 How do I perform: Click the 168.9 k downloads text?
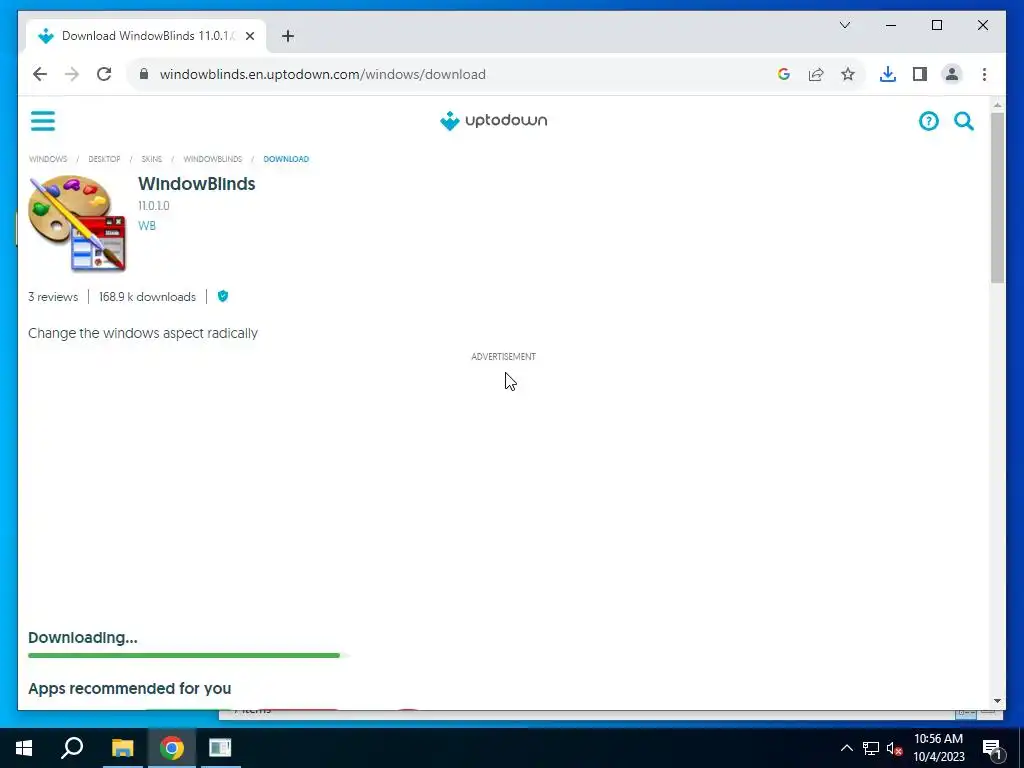tap(148, 297)
